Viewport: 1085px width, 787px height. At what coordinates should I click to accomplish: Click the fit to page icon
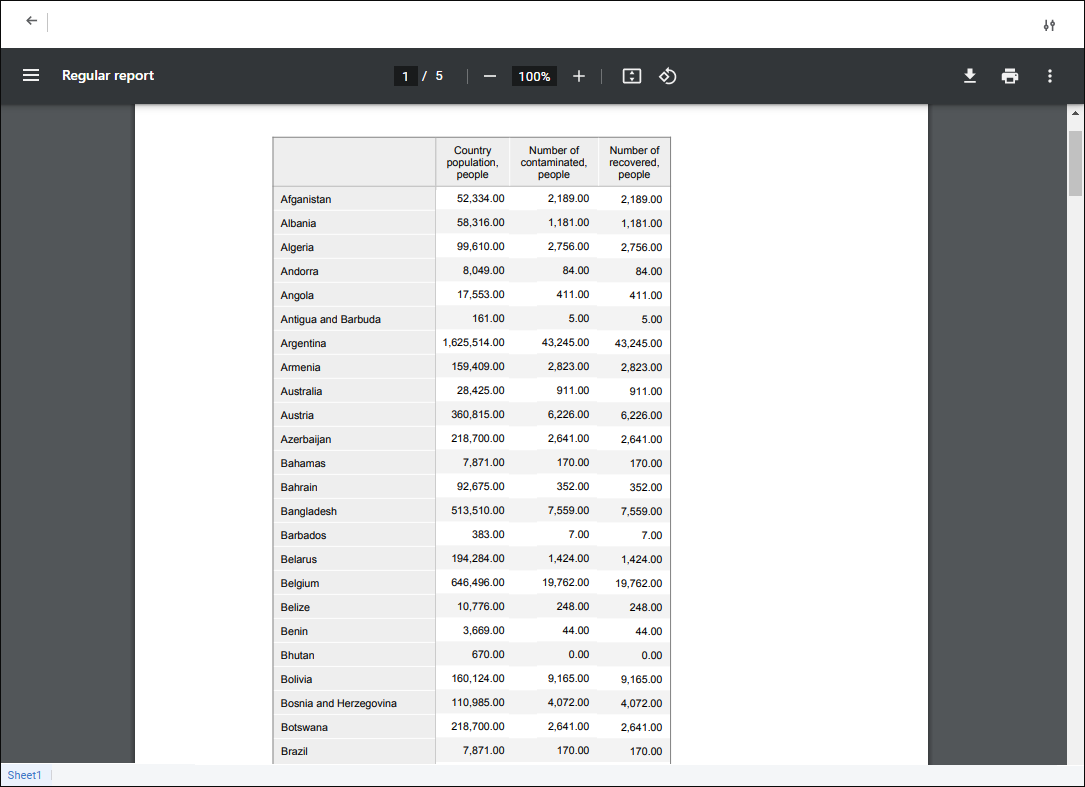point(632,77)
